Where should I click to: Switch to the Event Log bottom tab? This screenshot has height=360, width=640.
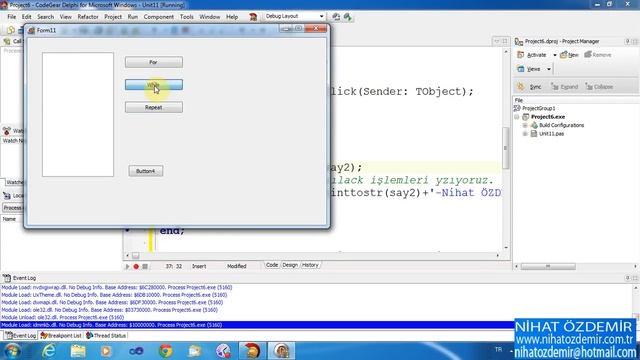21,336
